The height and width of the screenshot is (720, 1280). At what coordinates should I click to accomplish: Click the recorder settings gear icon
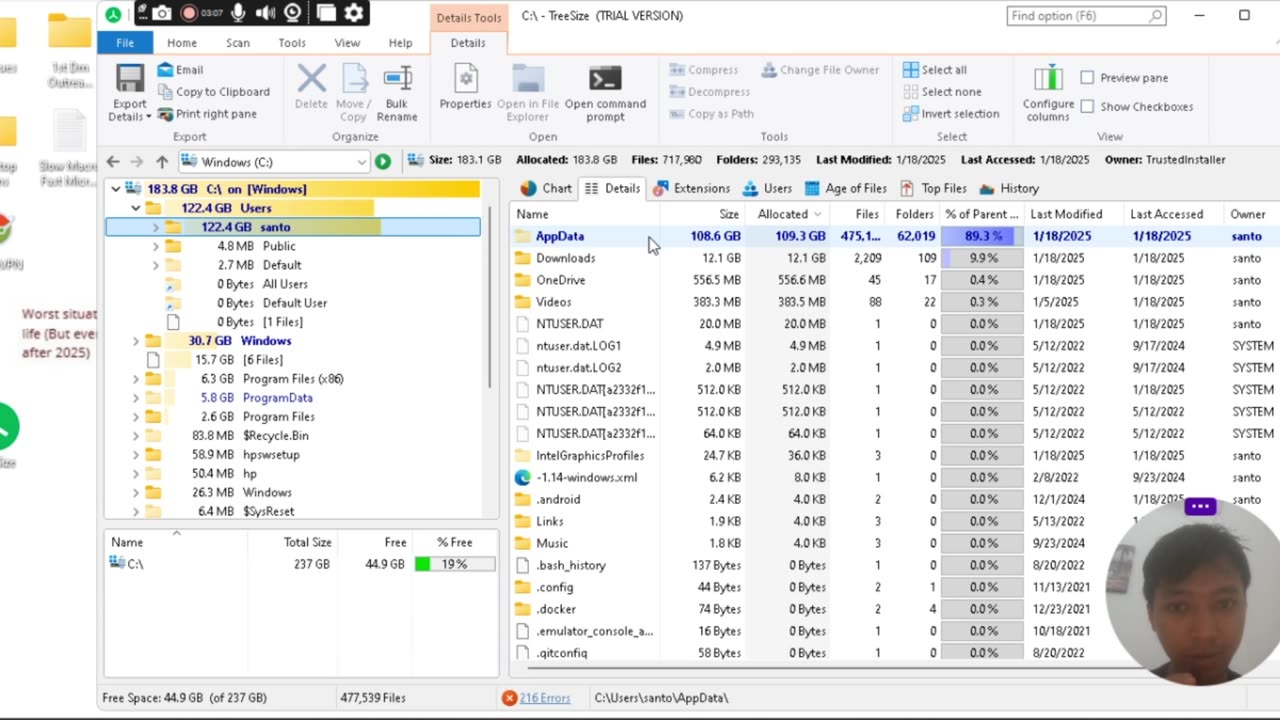point(354,13)
